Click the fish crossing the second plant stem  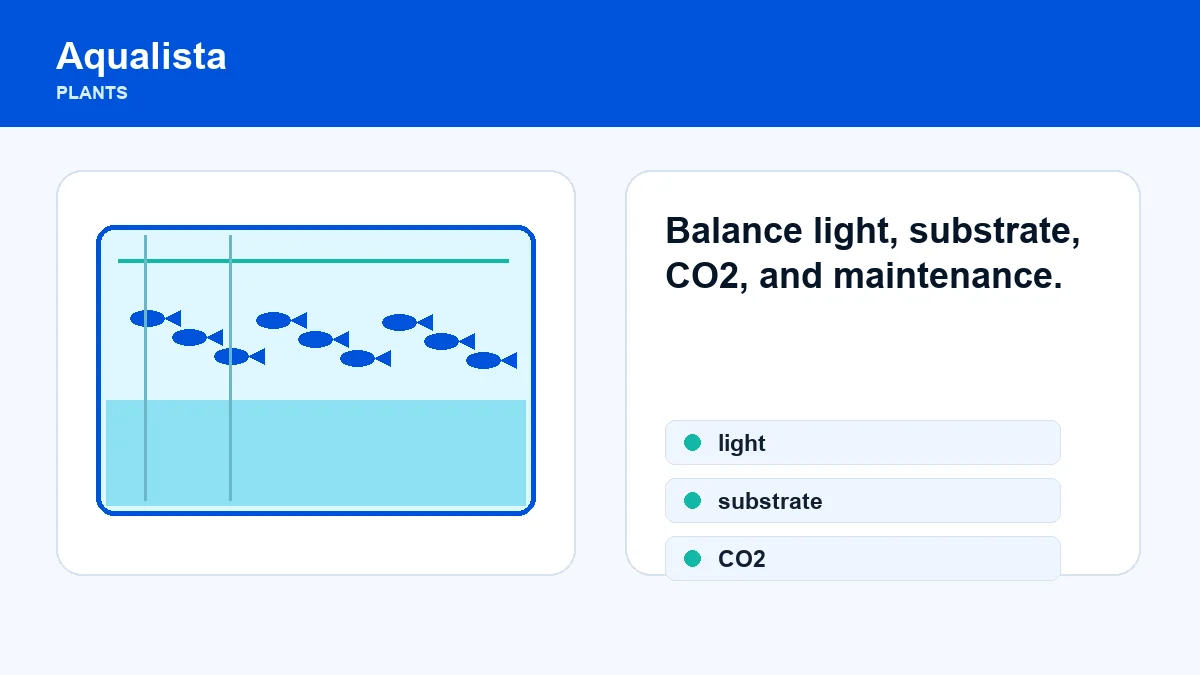pos(239,356)
